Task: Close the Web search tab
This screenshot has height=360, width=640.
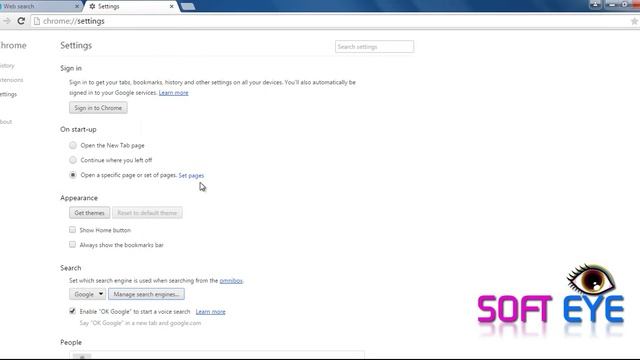Action: (77, 7)
